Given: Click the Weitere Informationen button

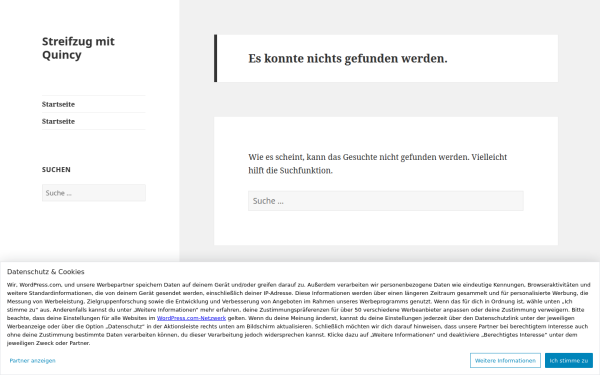Looking at the screenshot, I should tap(505, 360).
